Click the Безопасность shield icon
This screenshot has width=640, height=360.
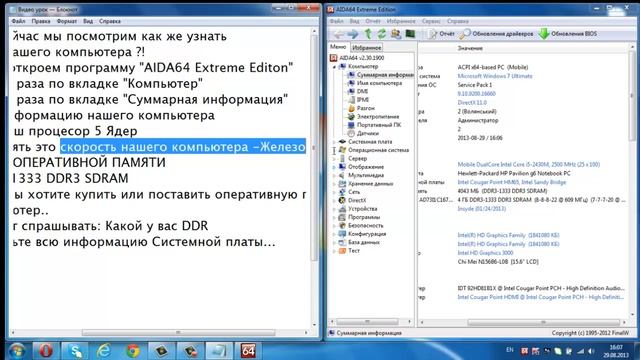point(342,226)
